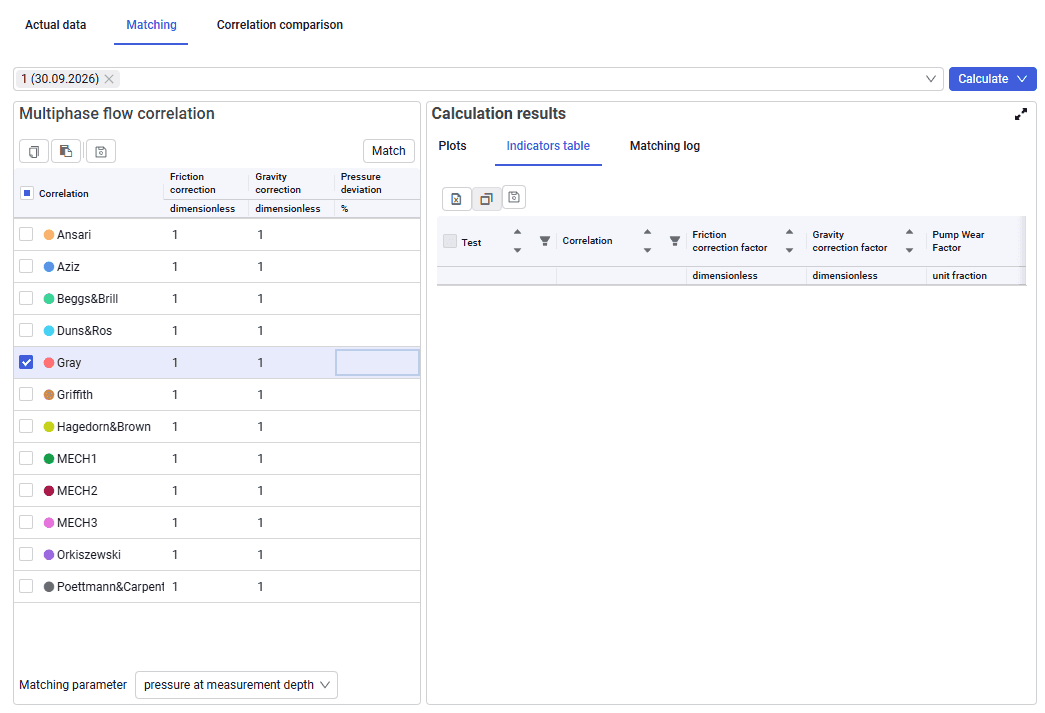Enable Duns&Ros correlation checkbox
This screenshot has height=713, width=1045.
click(26, 331)
